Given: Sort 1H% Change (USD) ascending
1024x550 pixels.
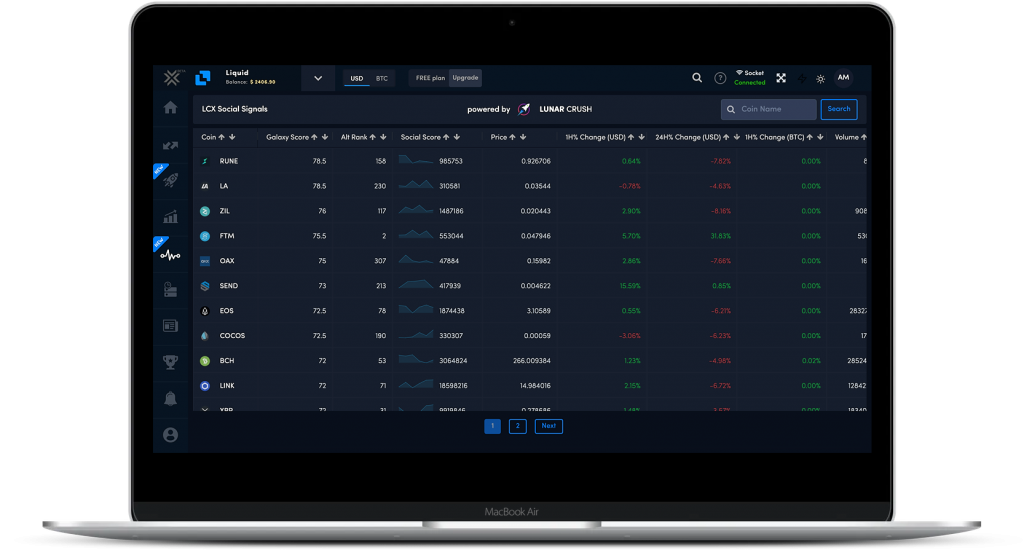Looking at the screenshot, I should pos(631,137).
